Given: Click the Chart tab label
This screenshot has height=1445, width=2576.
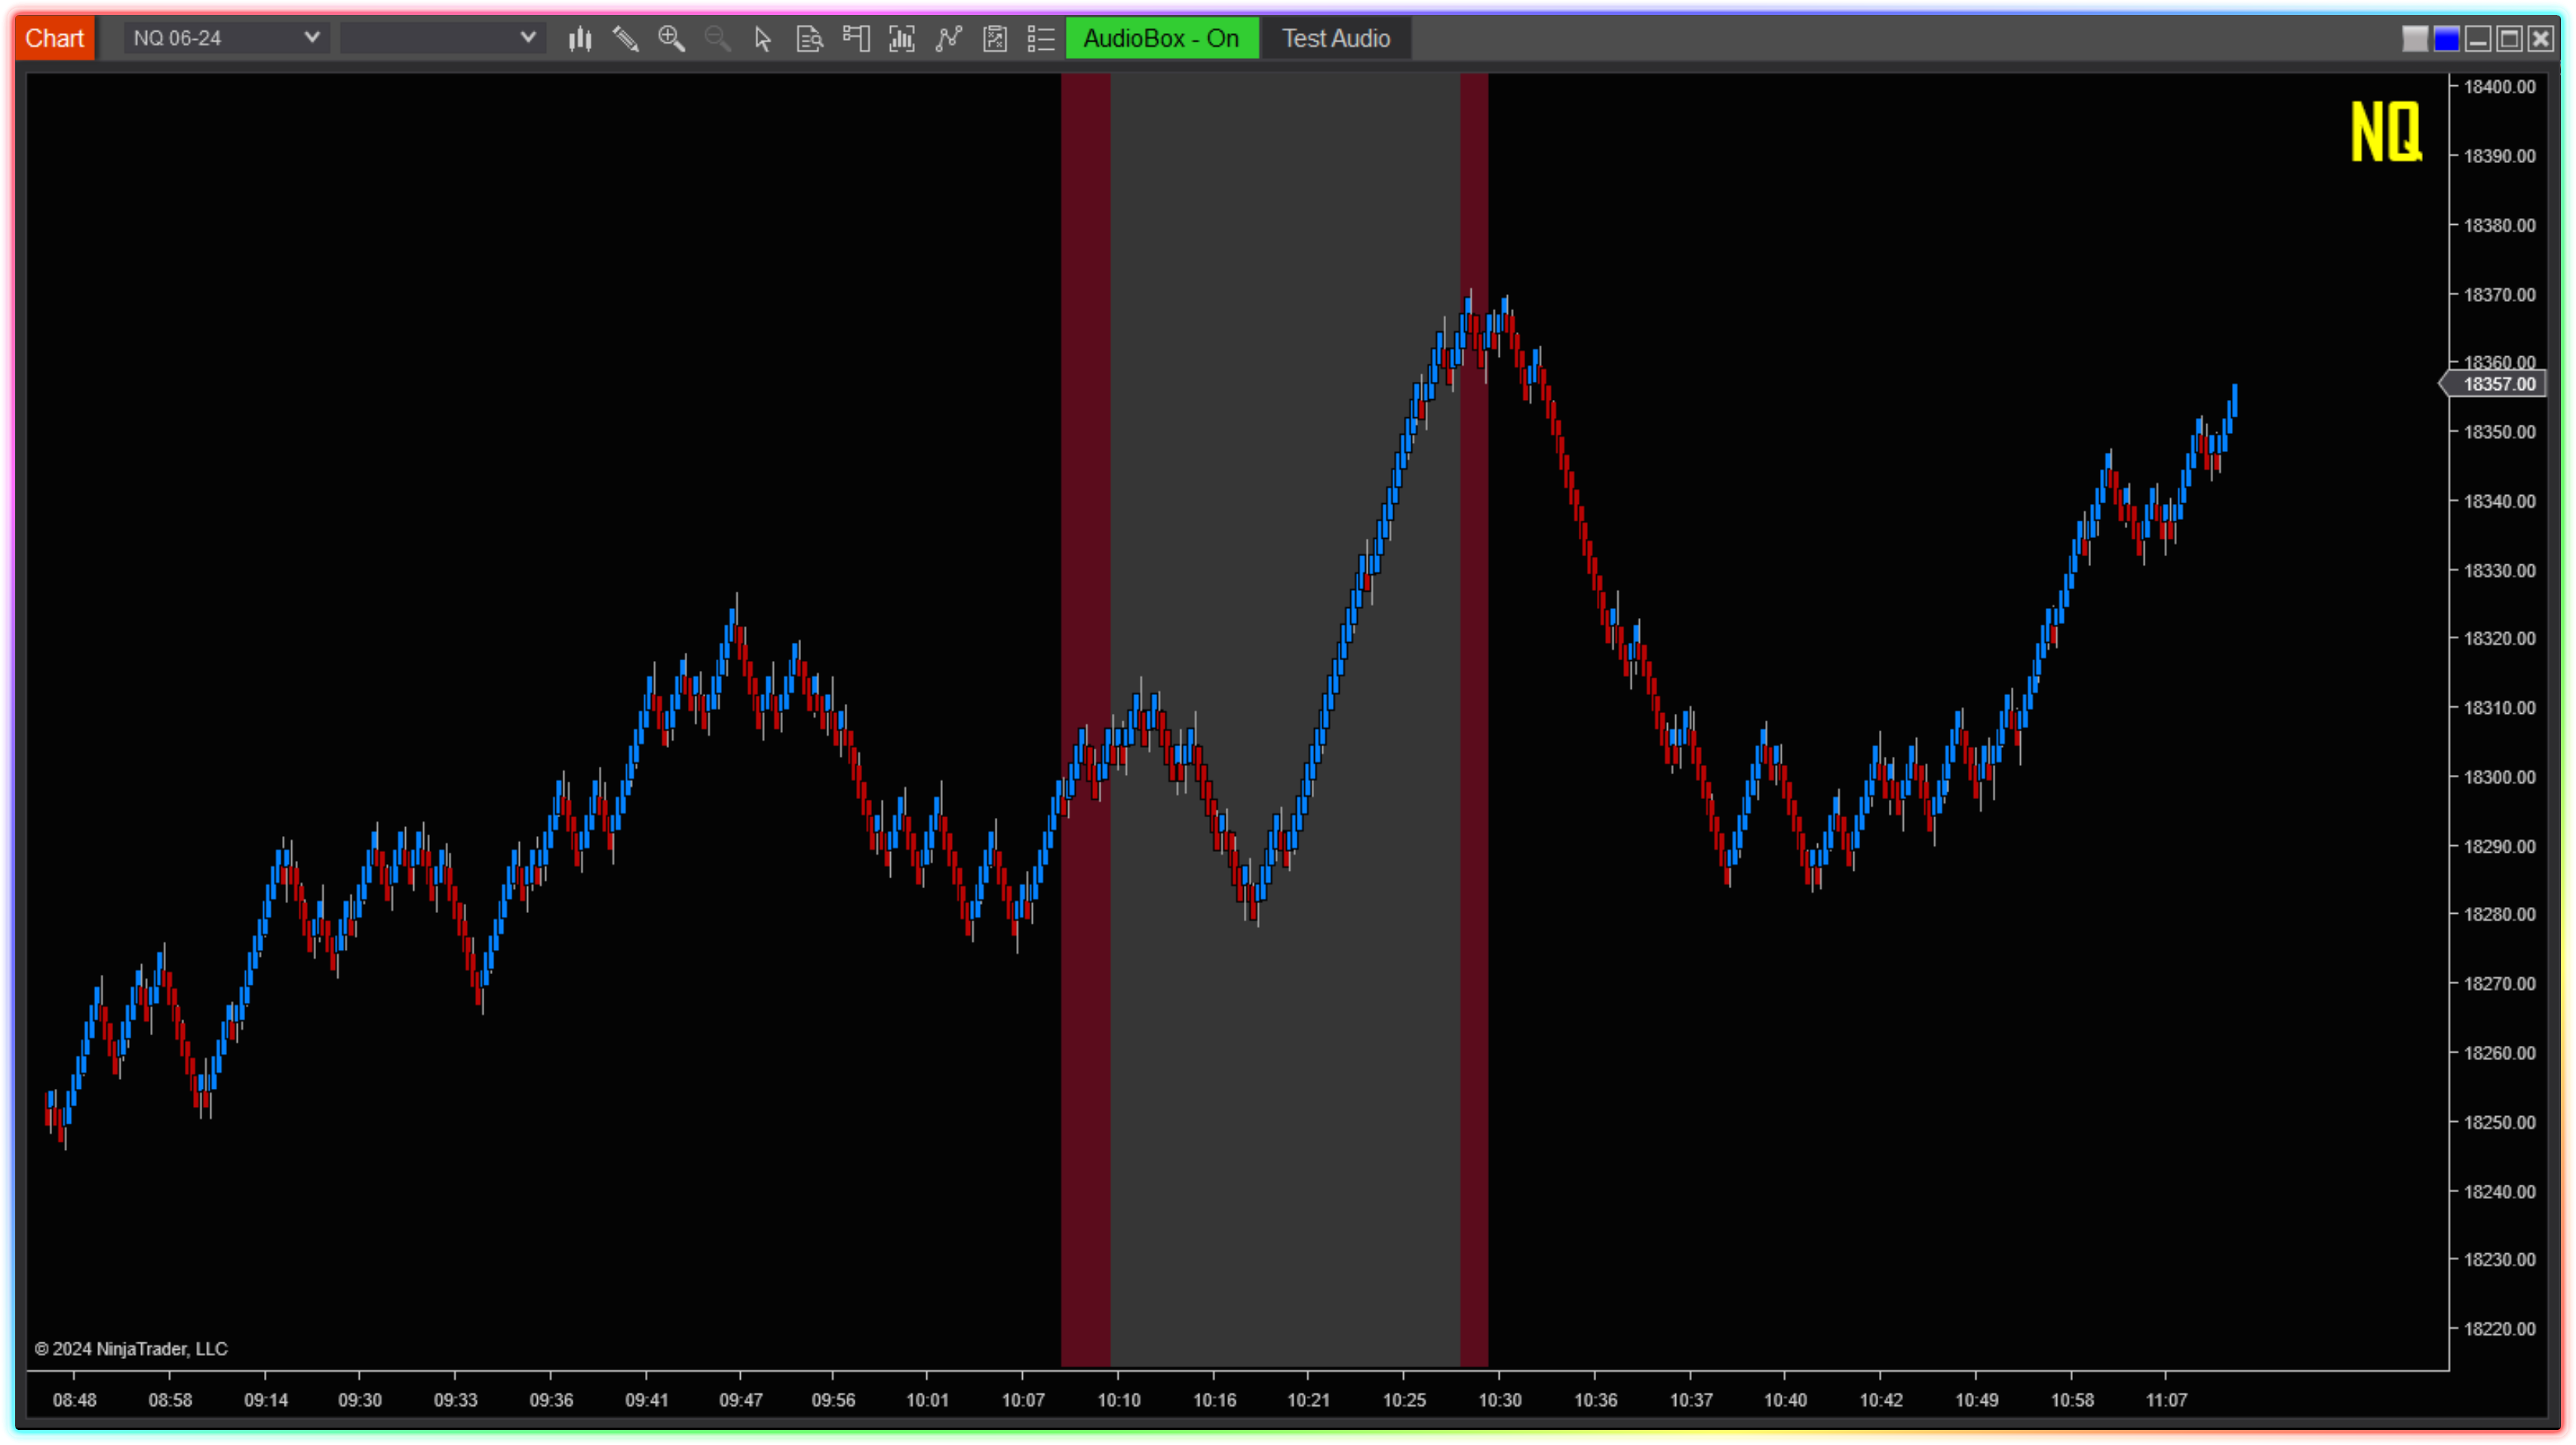Looking at the screenshot, I should tap(55, 39).
